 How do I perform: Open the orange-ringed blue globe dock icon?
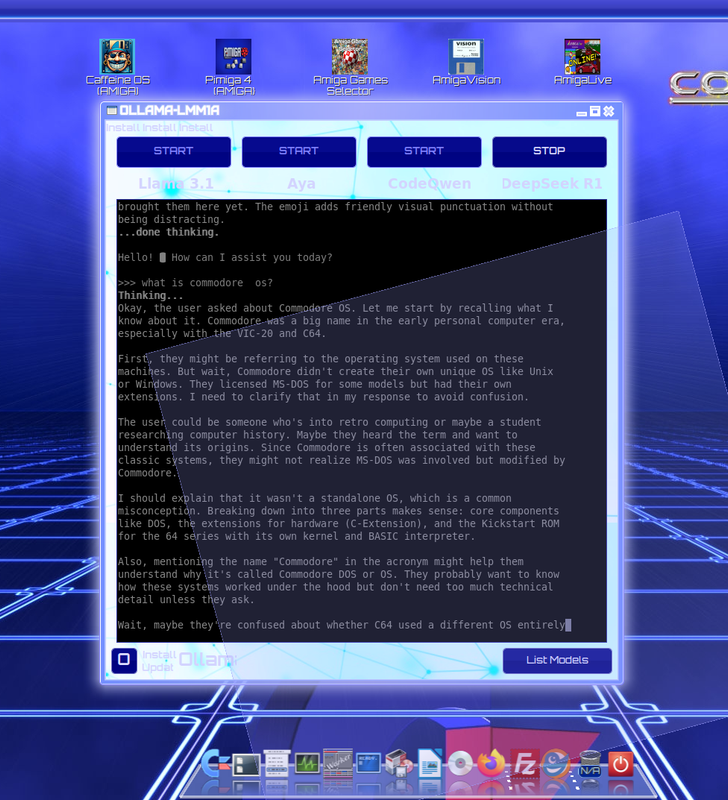(556, 764)
